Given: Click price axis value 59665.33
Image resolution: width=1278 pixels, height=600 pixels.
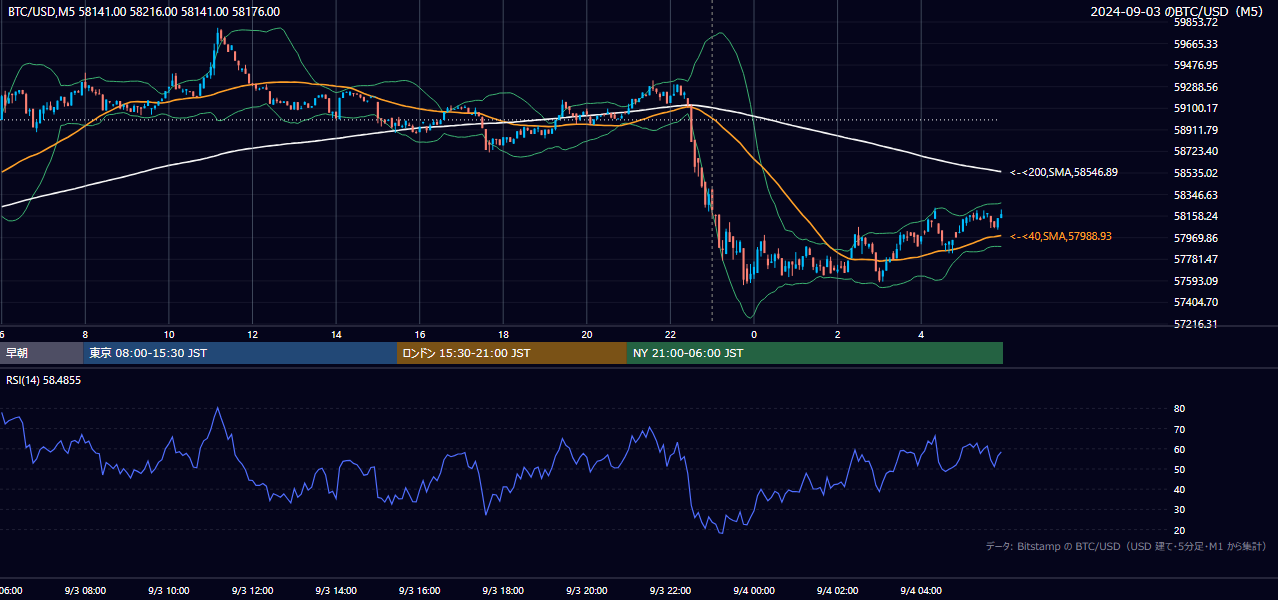Looking at the screenshot, I should click(x=1196, y=44).
